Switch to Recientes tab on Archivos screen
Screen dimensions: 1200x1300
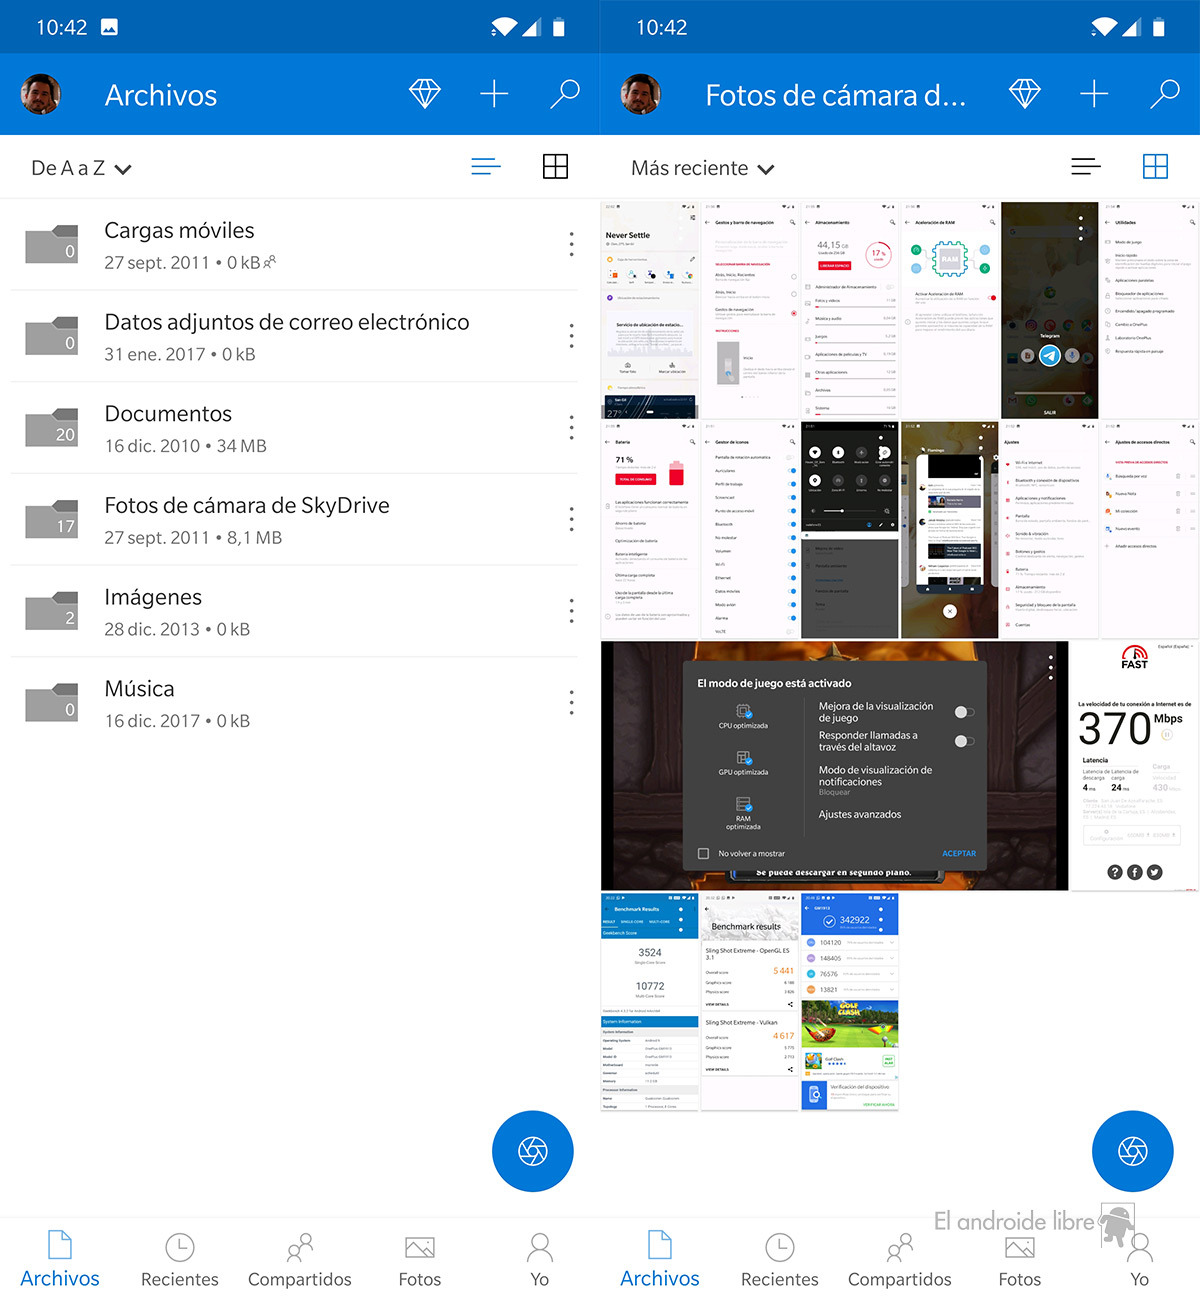(179, 1260)
